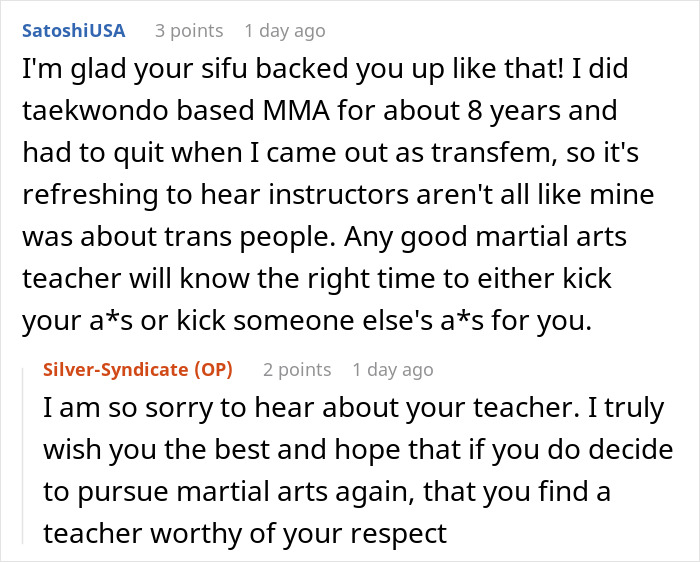Click the "3 points" score label
The image size is (700, 562).
(x=190, y=30)
